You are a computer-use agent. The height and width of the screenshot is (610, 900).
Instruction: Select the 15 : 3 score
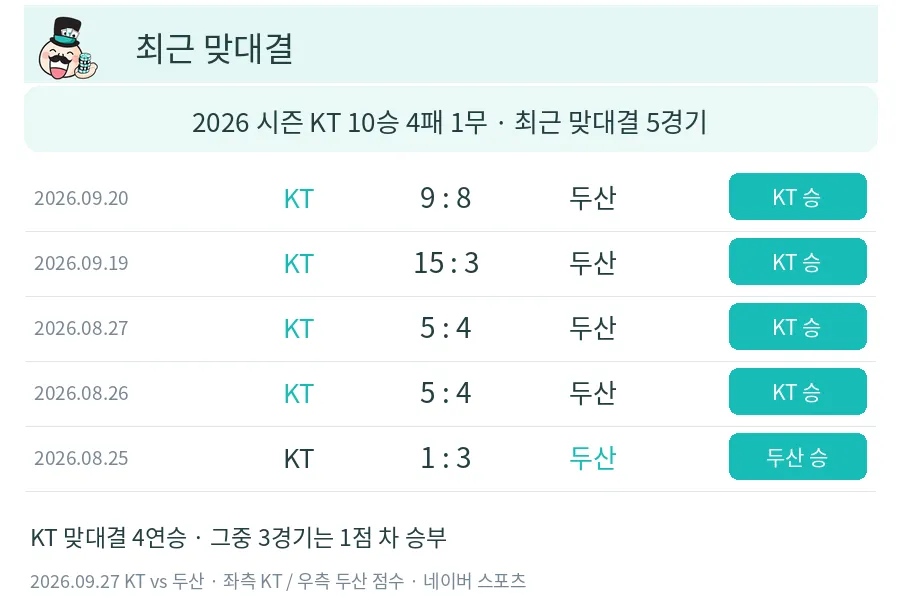[446, 263]
